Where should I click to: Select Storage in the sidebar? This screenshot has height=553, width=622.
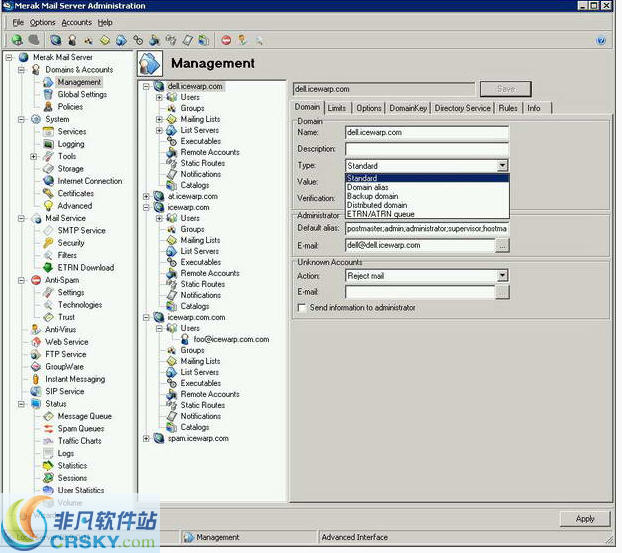click(71, 169)
